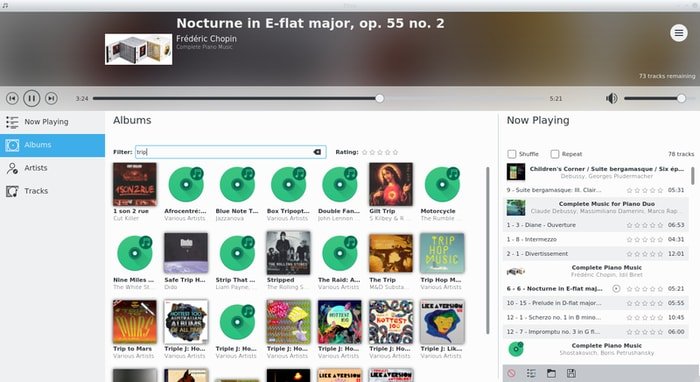700x382 pixels.
Task: Click the Frédéric Chopin artist name in header
Action: pos(206,39)
